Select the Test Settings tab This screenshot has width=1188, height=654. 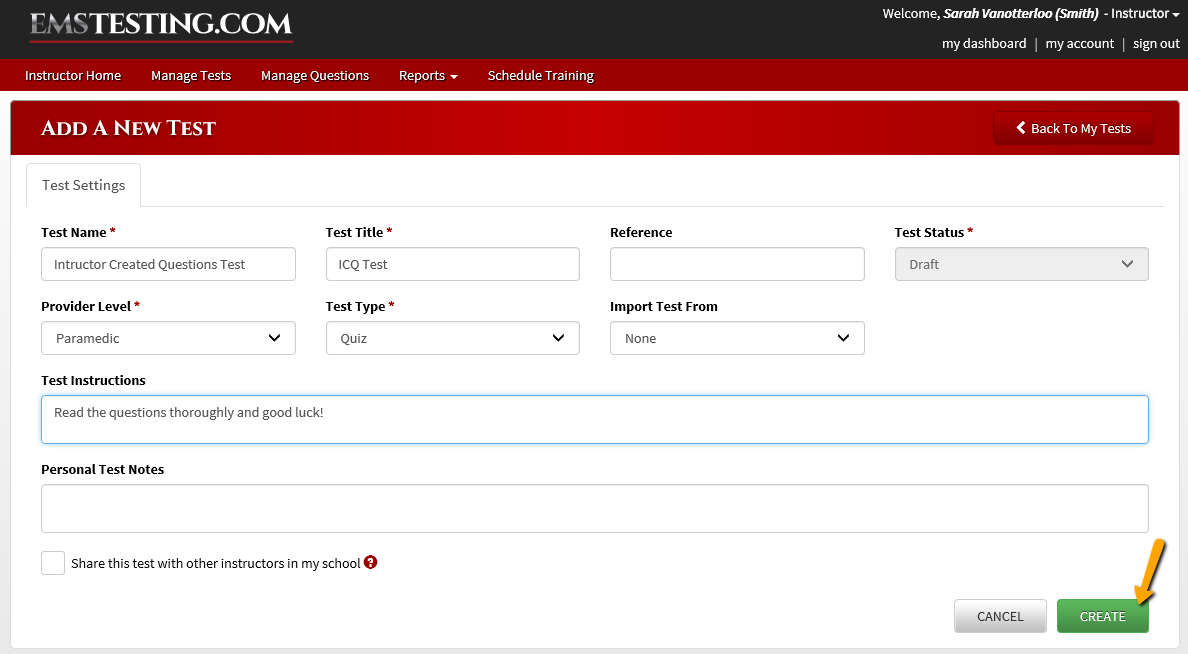83,185
